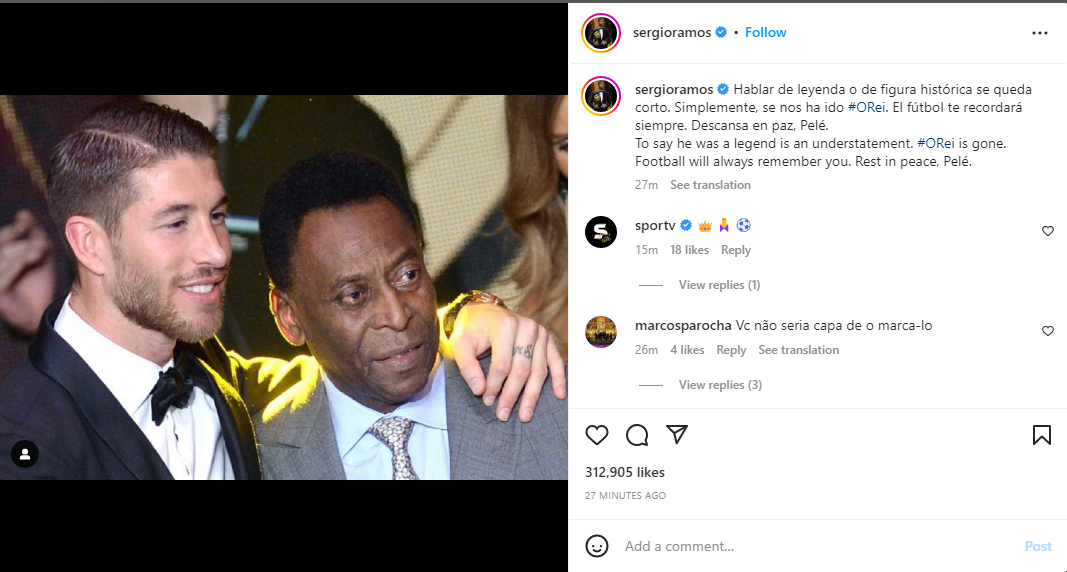This screenshot has height=572, width=1067.
Task: Expand sportv's View replies (1)
Action: [719, 285]
